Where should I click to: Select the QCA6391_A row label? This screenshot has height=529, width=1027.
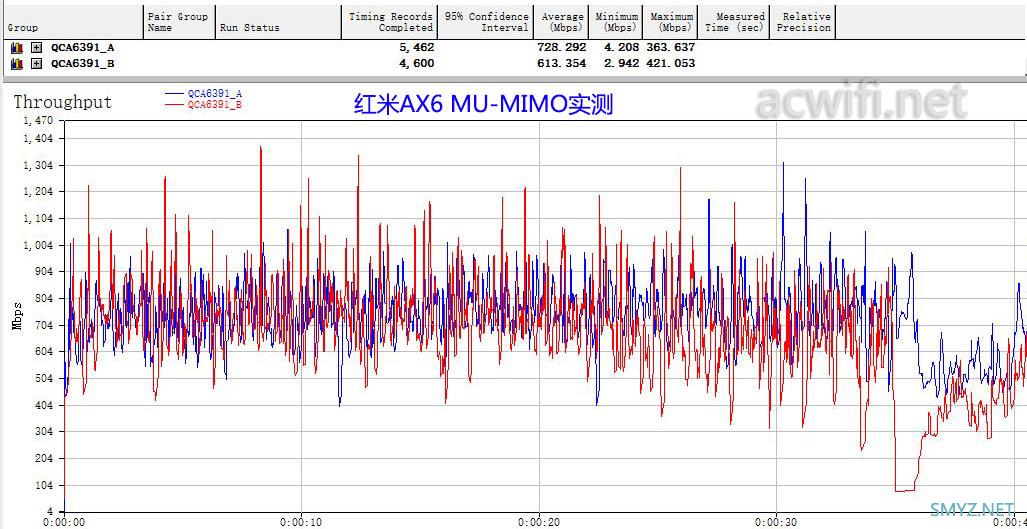point(83,48)
